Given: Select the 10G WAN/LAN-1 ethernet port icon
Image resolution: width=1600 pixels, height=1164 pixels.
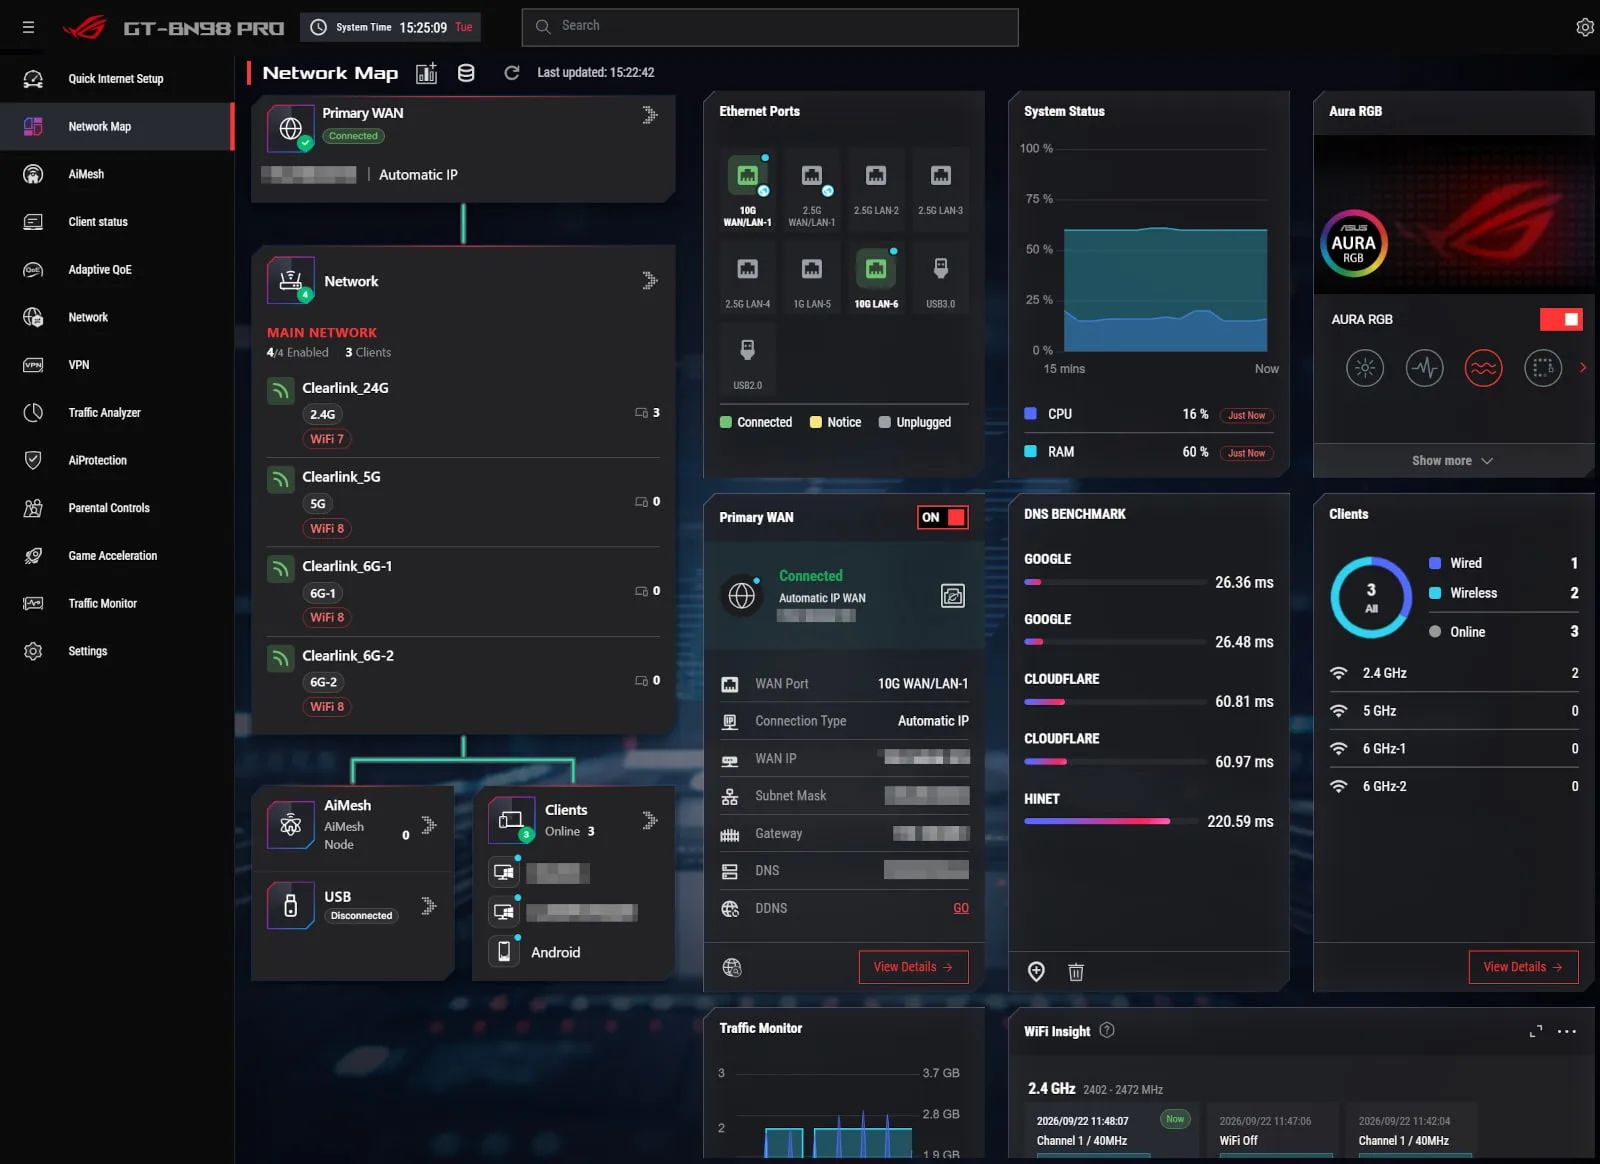Looking at the screenshot, I should coord(747,176).
